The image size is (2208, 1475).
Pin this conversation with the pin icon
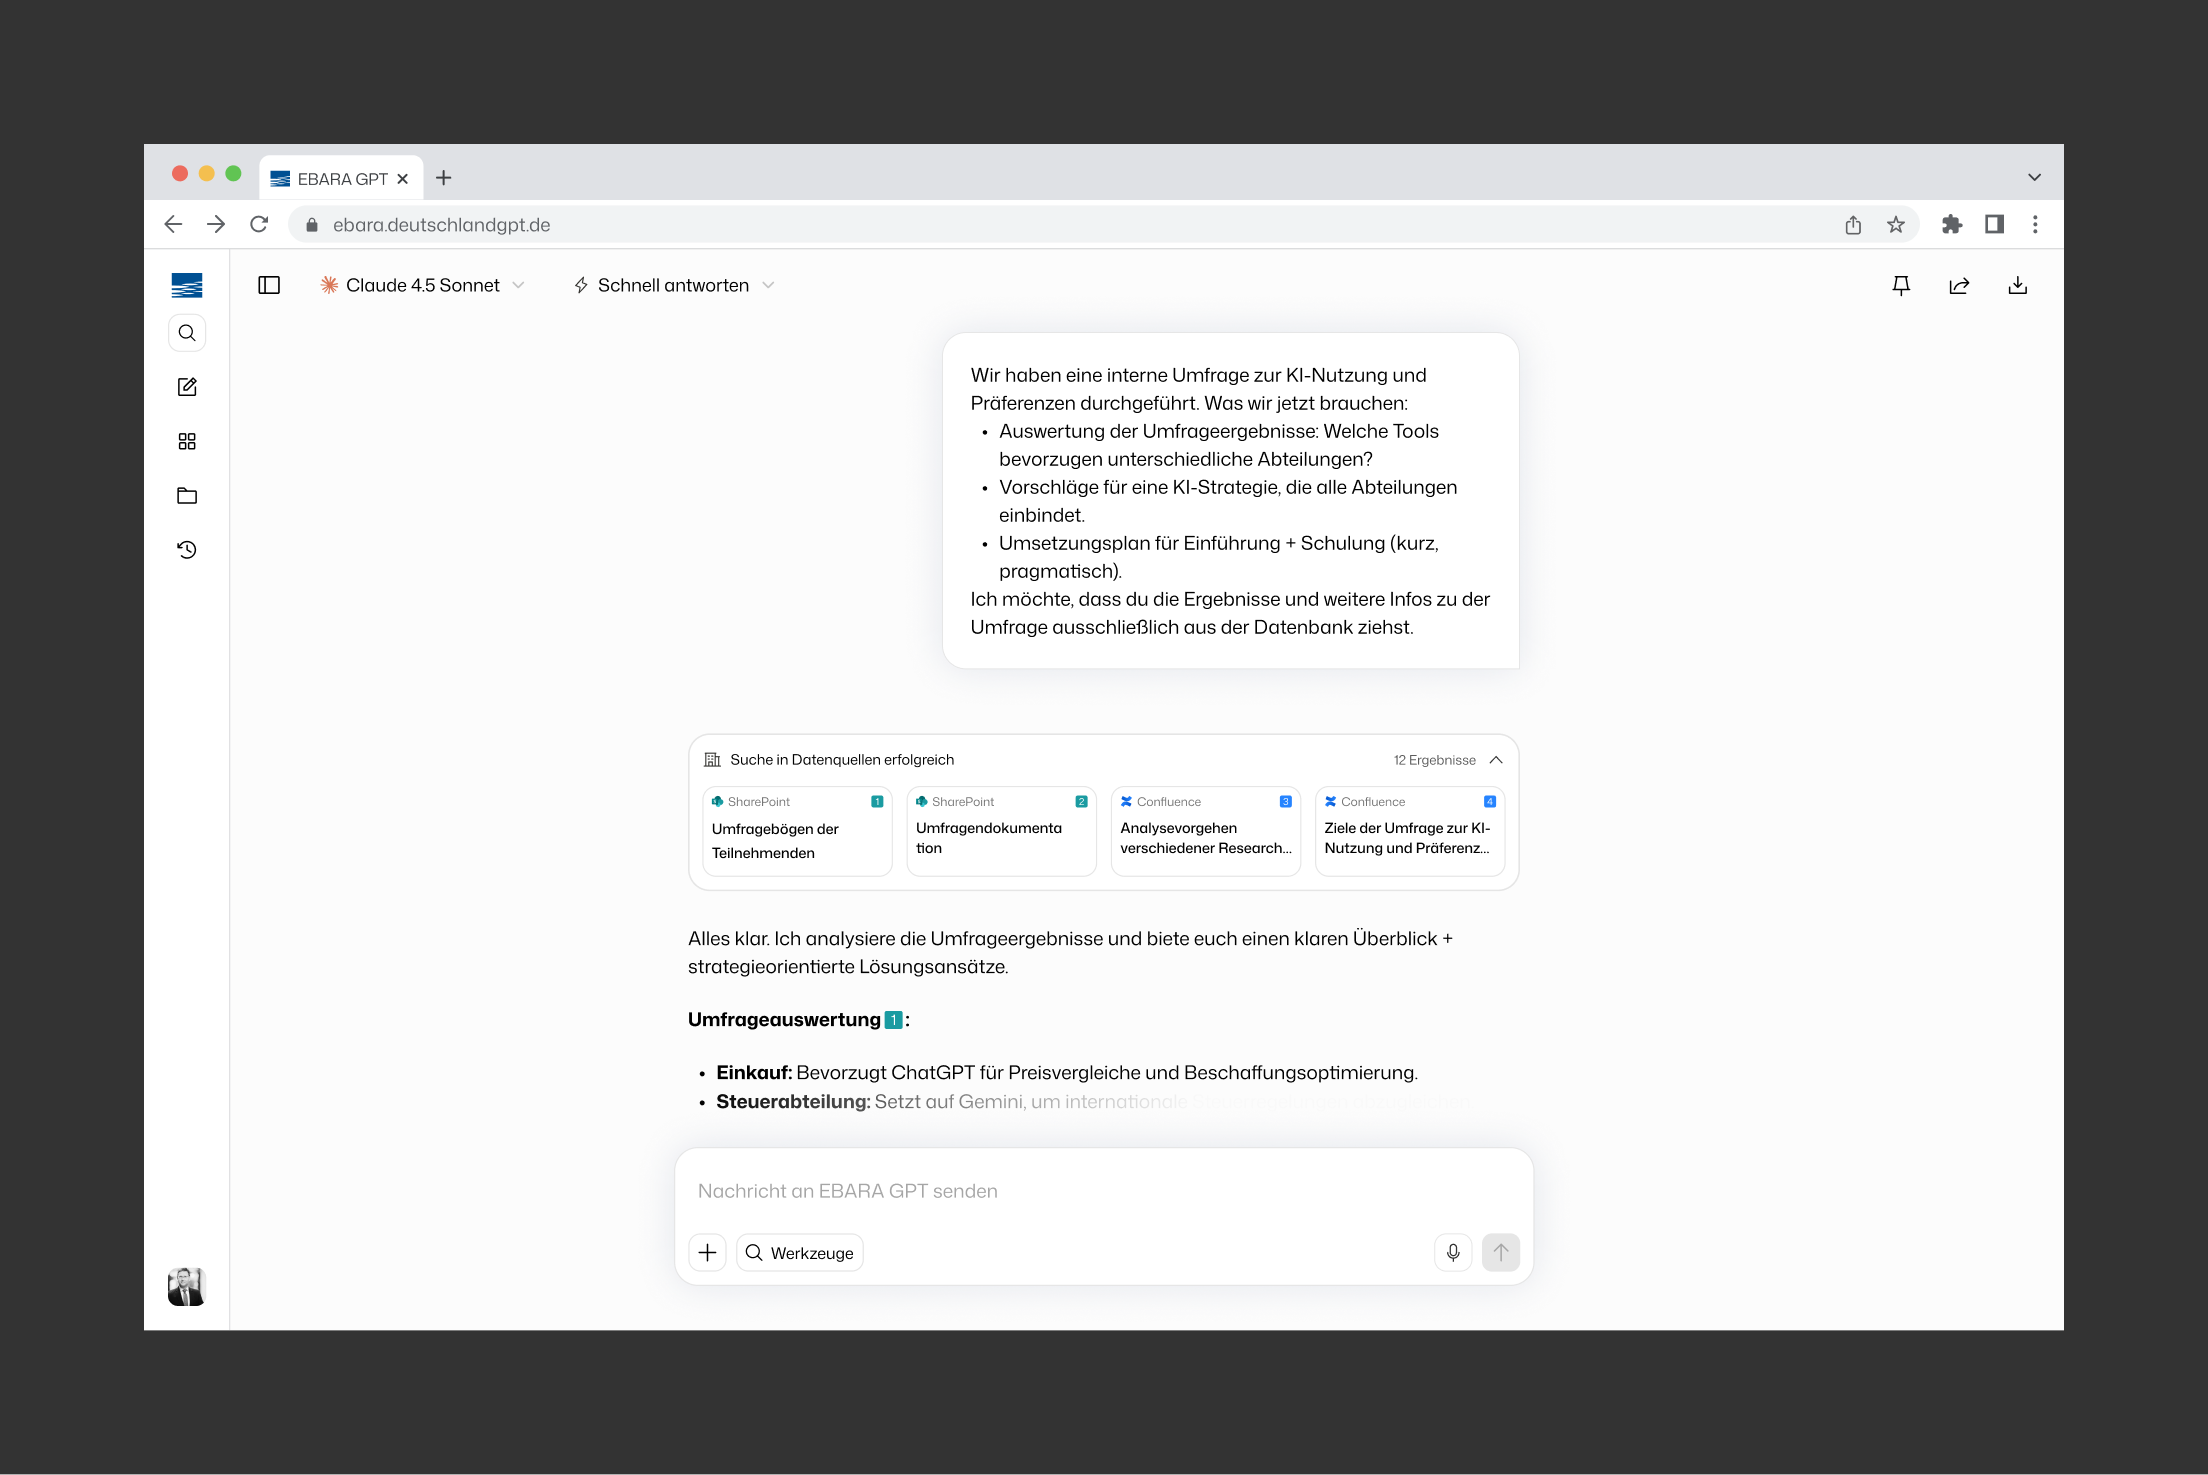click(1901, 286)
